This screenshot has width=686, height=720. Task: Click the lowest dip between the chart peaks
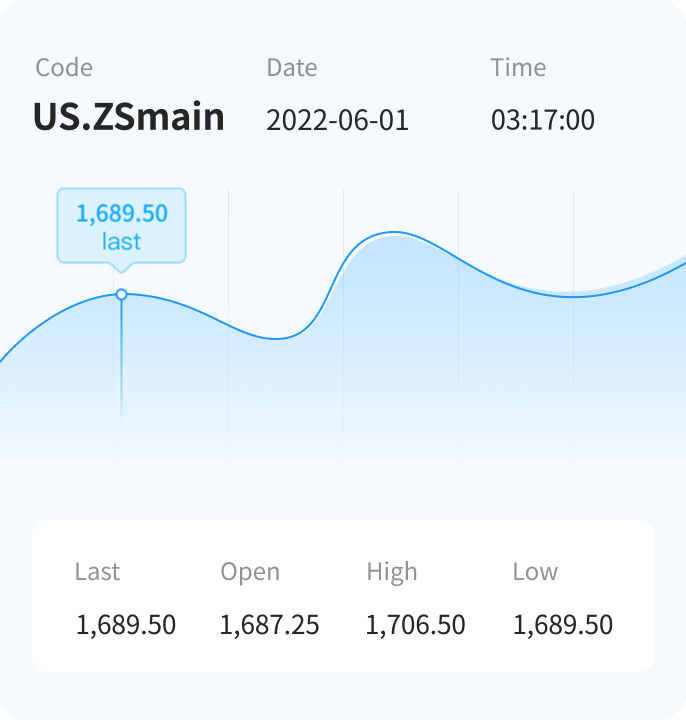click(278, 339)
